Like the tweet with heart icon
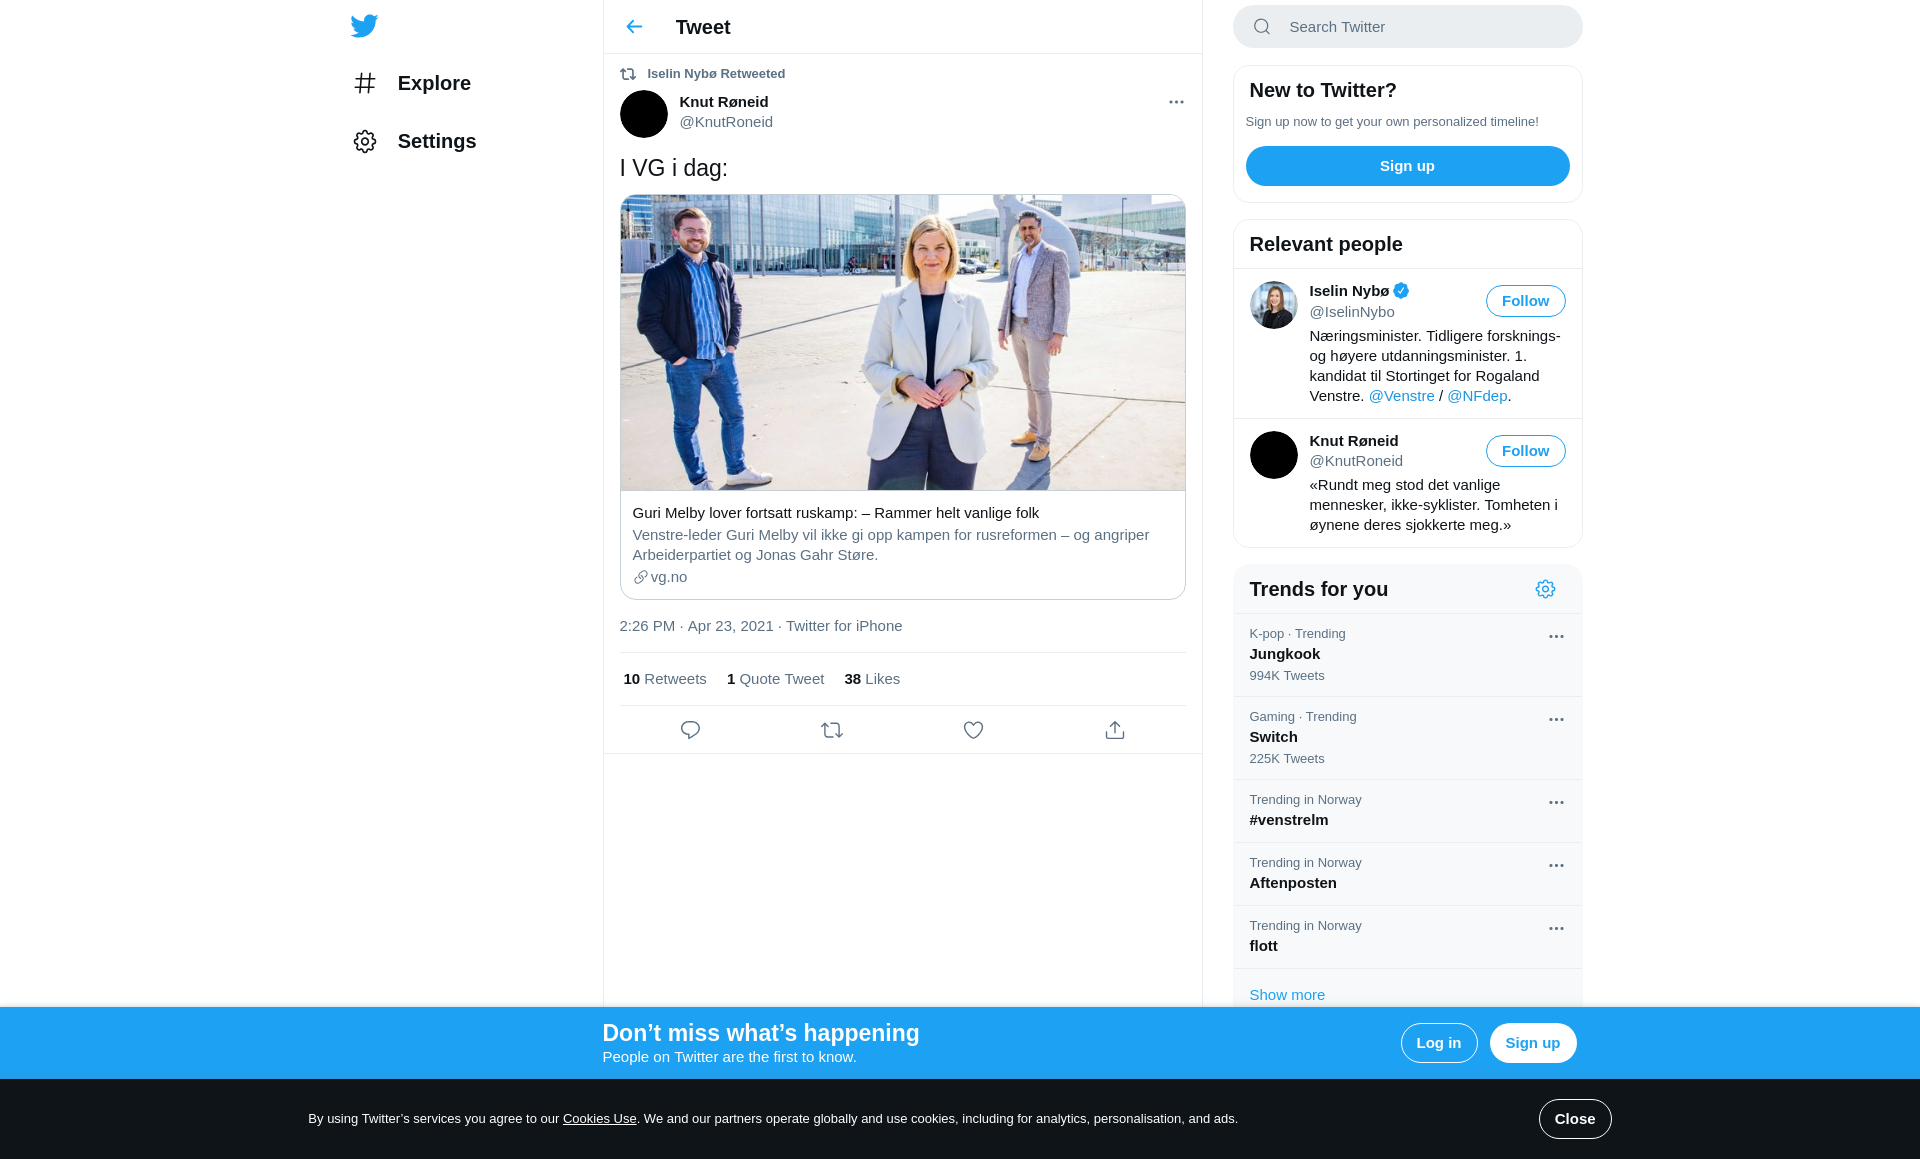The width and height of the screenshot is (1920, 1159). 973,730
